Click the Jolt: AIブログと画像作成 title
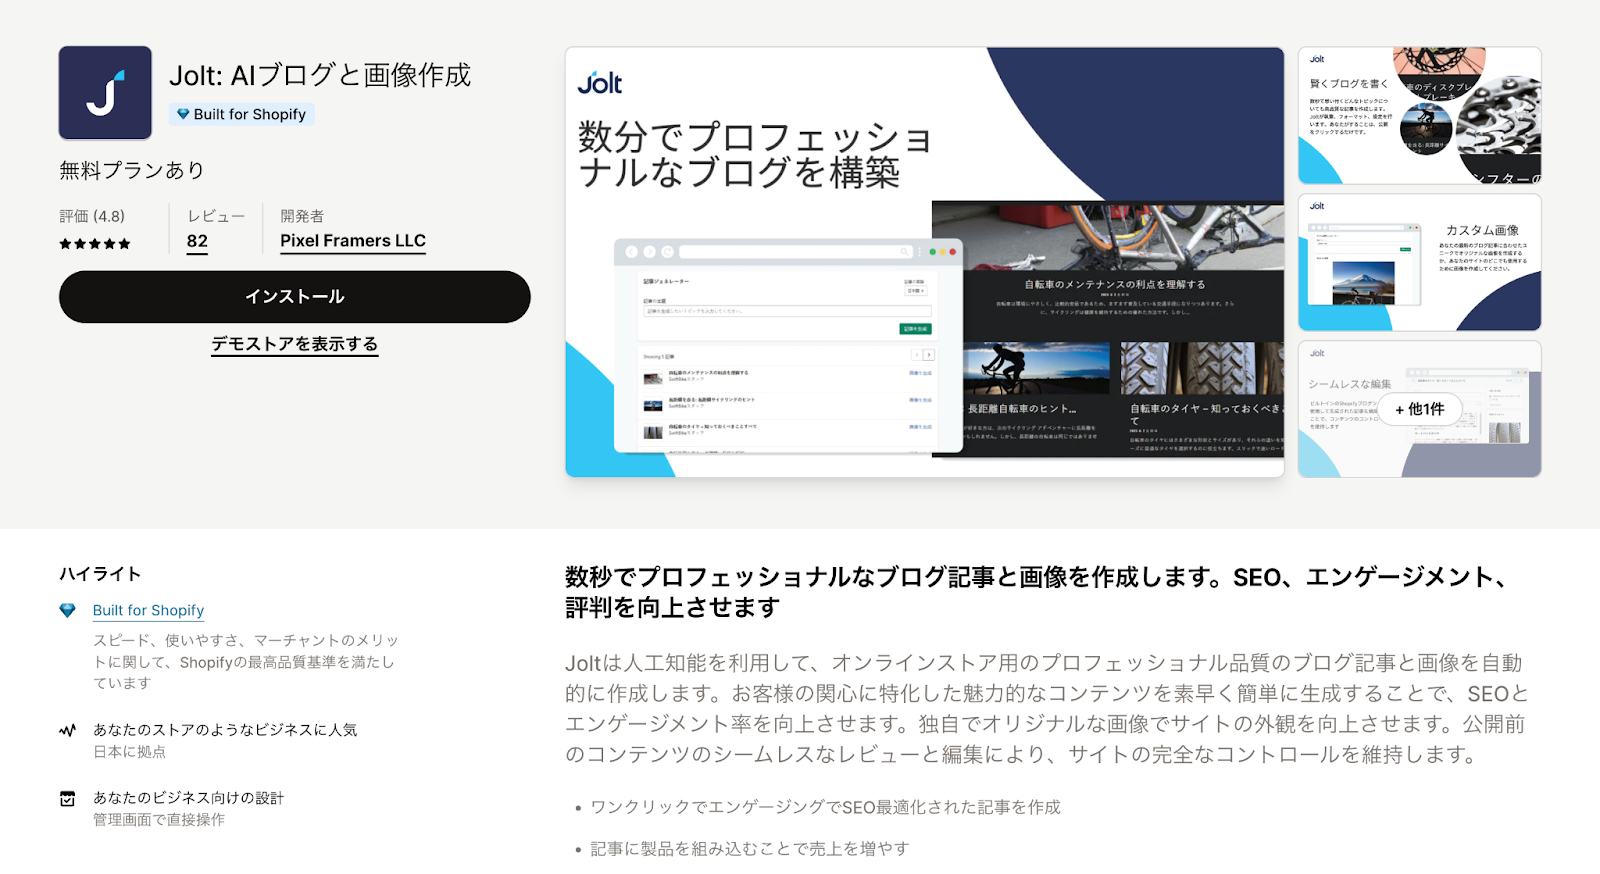This screenshot has width=1600, height=874. [x=320, y=75]
